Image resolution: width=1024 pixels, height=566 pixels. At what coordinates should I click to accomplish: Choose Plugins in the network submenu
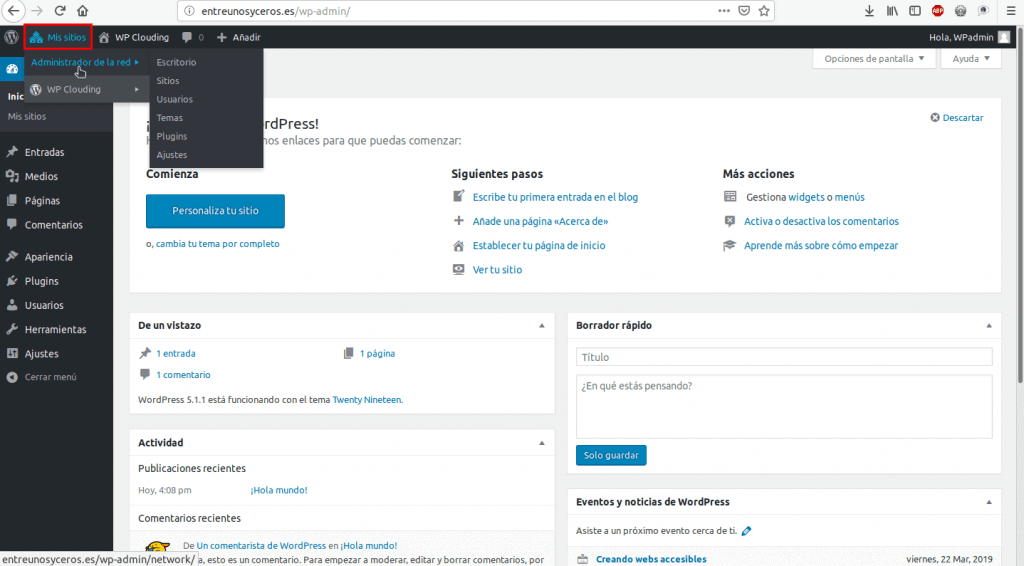[172, 136]
